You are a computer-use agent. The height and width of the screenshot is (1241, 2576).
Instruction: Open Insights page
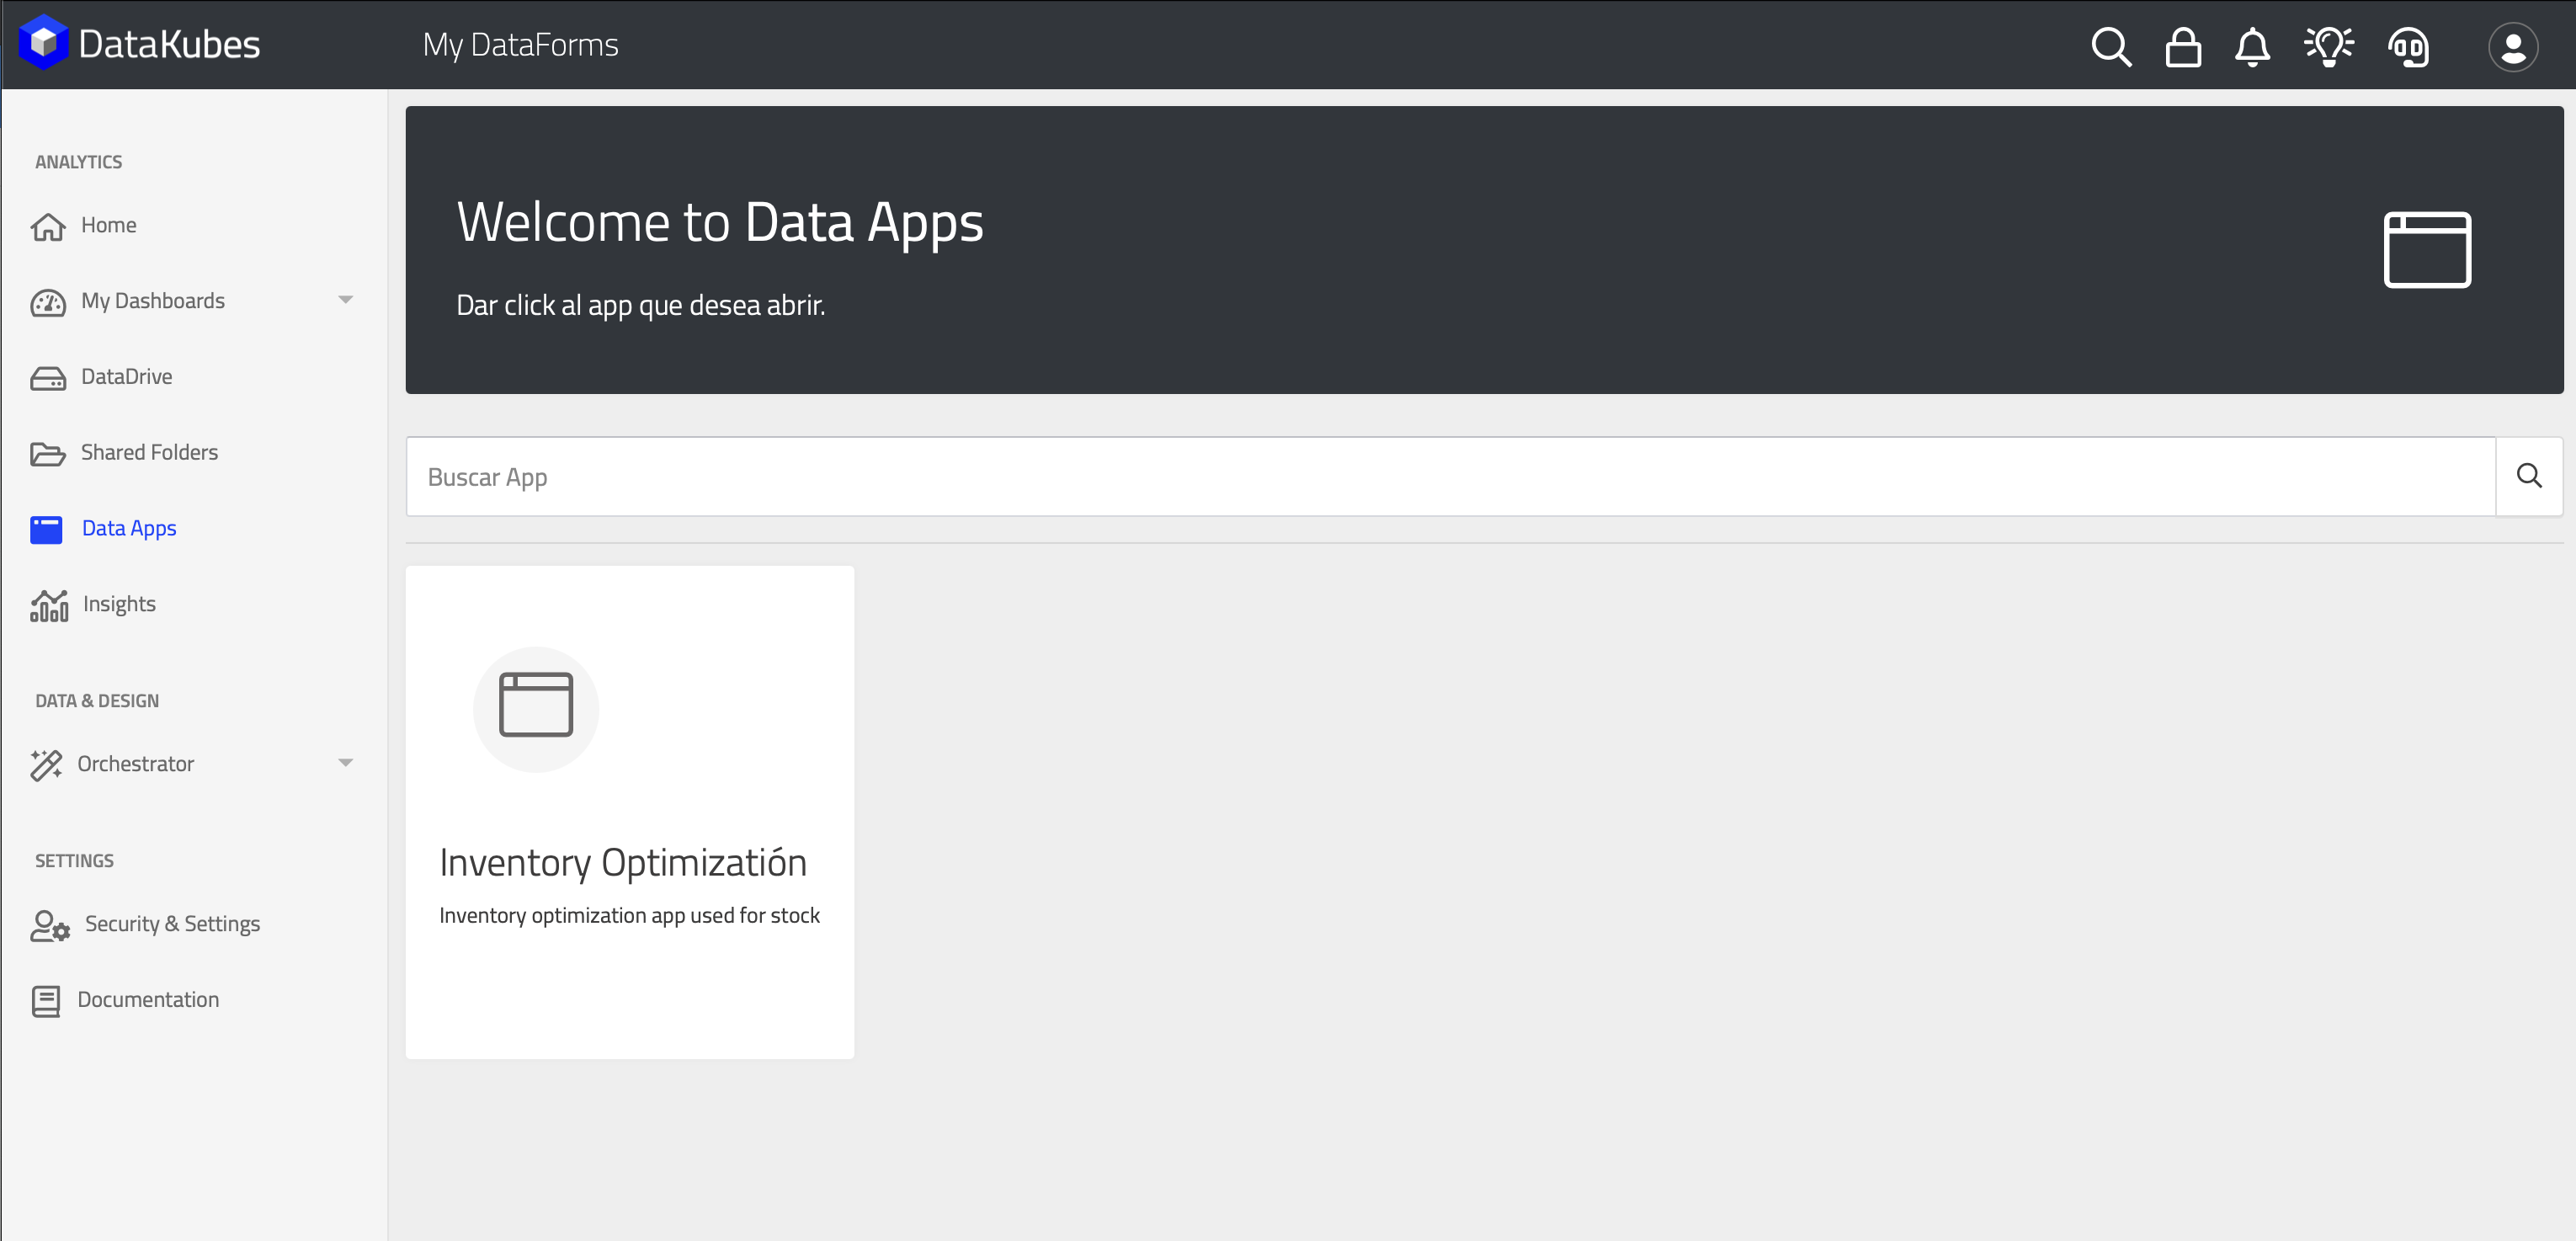118,604
